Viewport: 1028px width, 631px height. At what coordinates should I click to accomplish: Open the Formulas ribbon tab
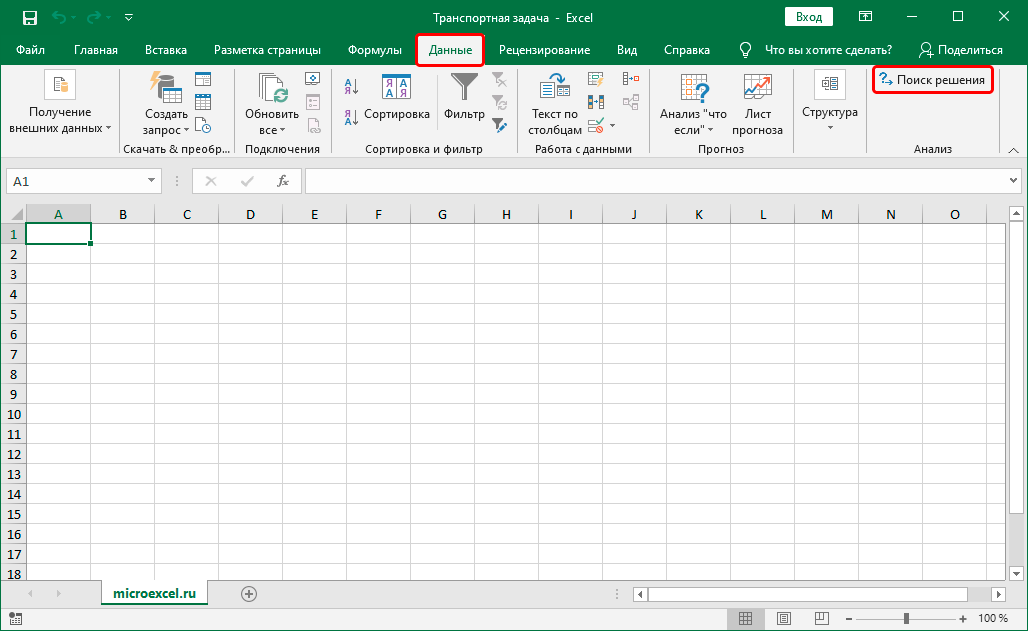tap(374, 50)
